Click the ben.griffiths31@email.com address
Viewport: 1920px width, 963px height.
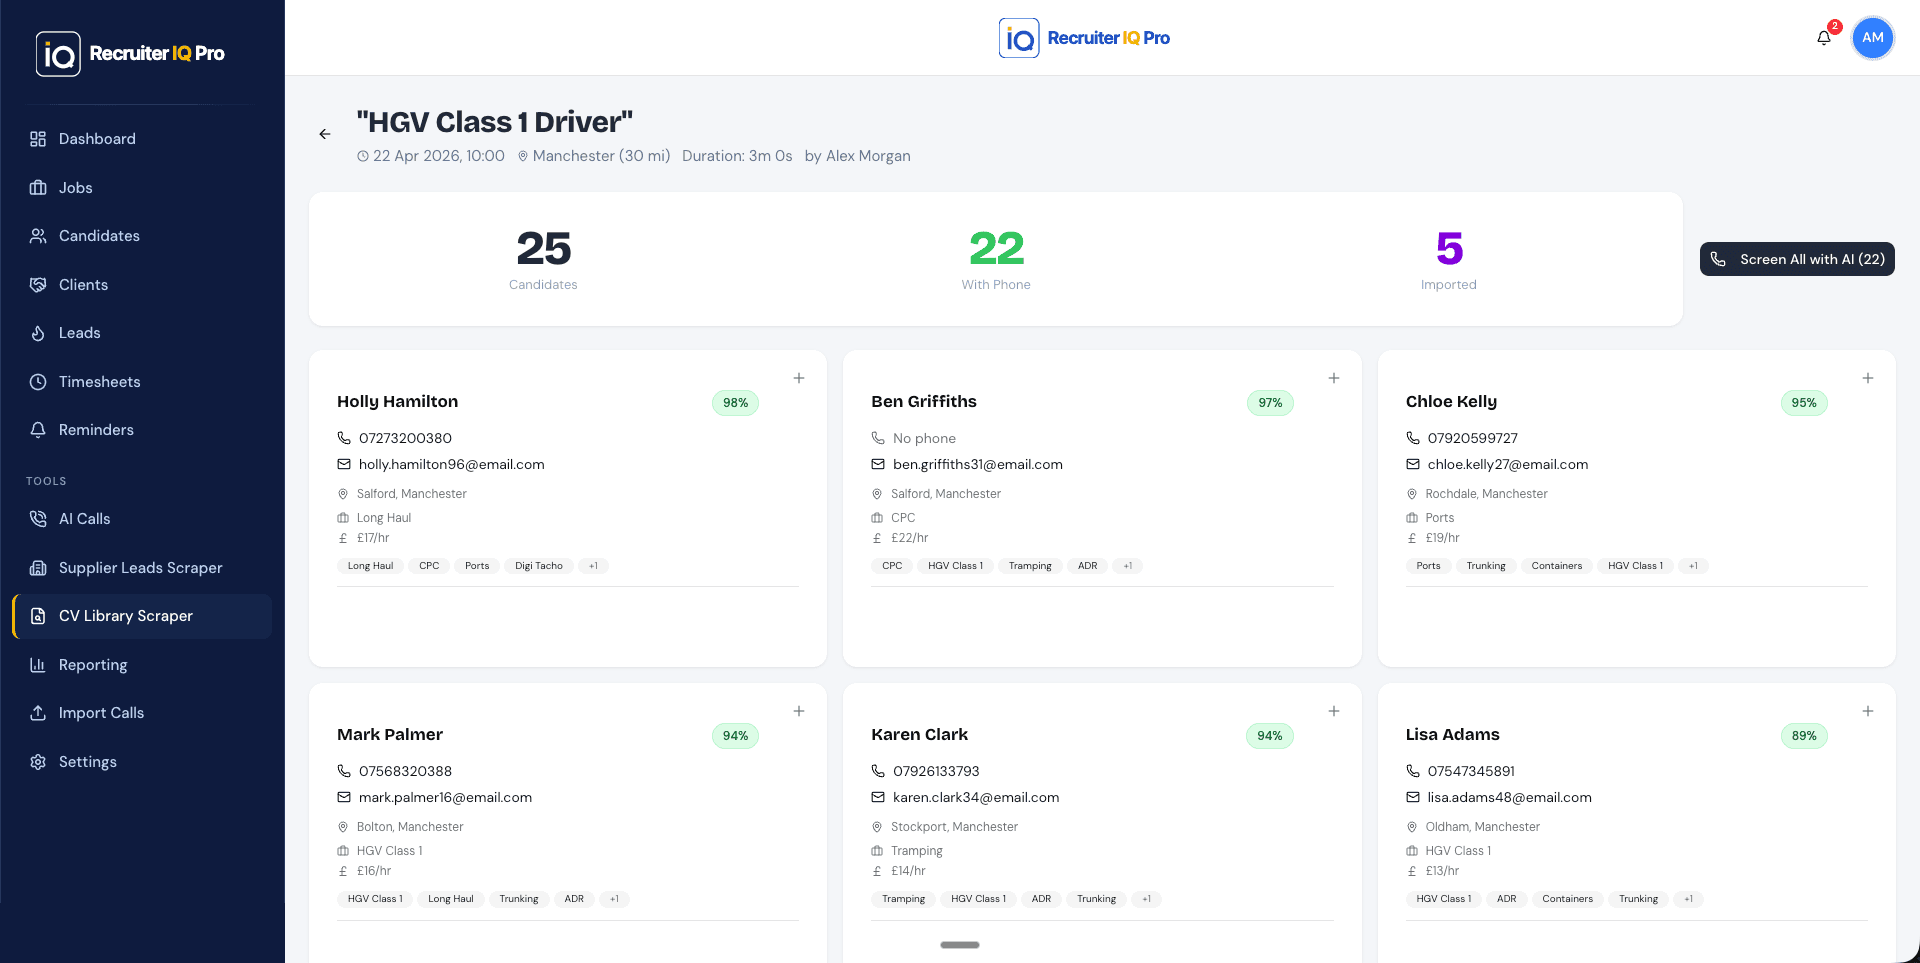click(978, 464)
